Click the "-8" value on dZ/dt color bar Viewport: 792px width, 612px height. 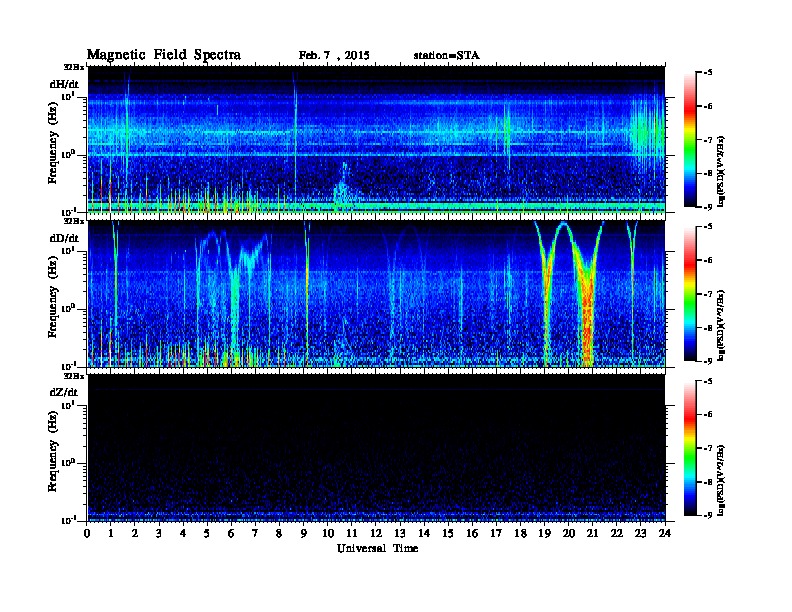tap(708, 482)
